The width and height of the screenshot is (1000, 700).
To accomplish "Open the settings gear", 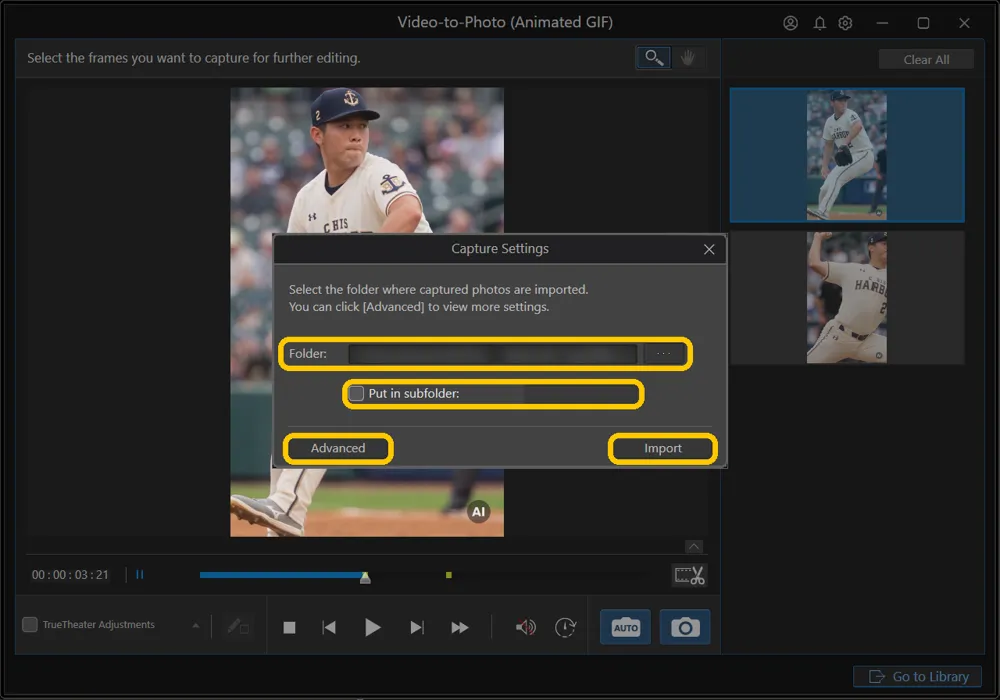I will (x=846, y=23).
